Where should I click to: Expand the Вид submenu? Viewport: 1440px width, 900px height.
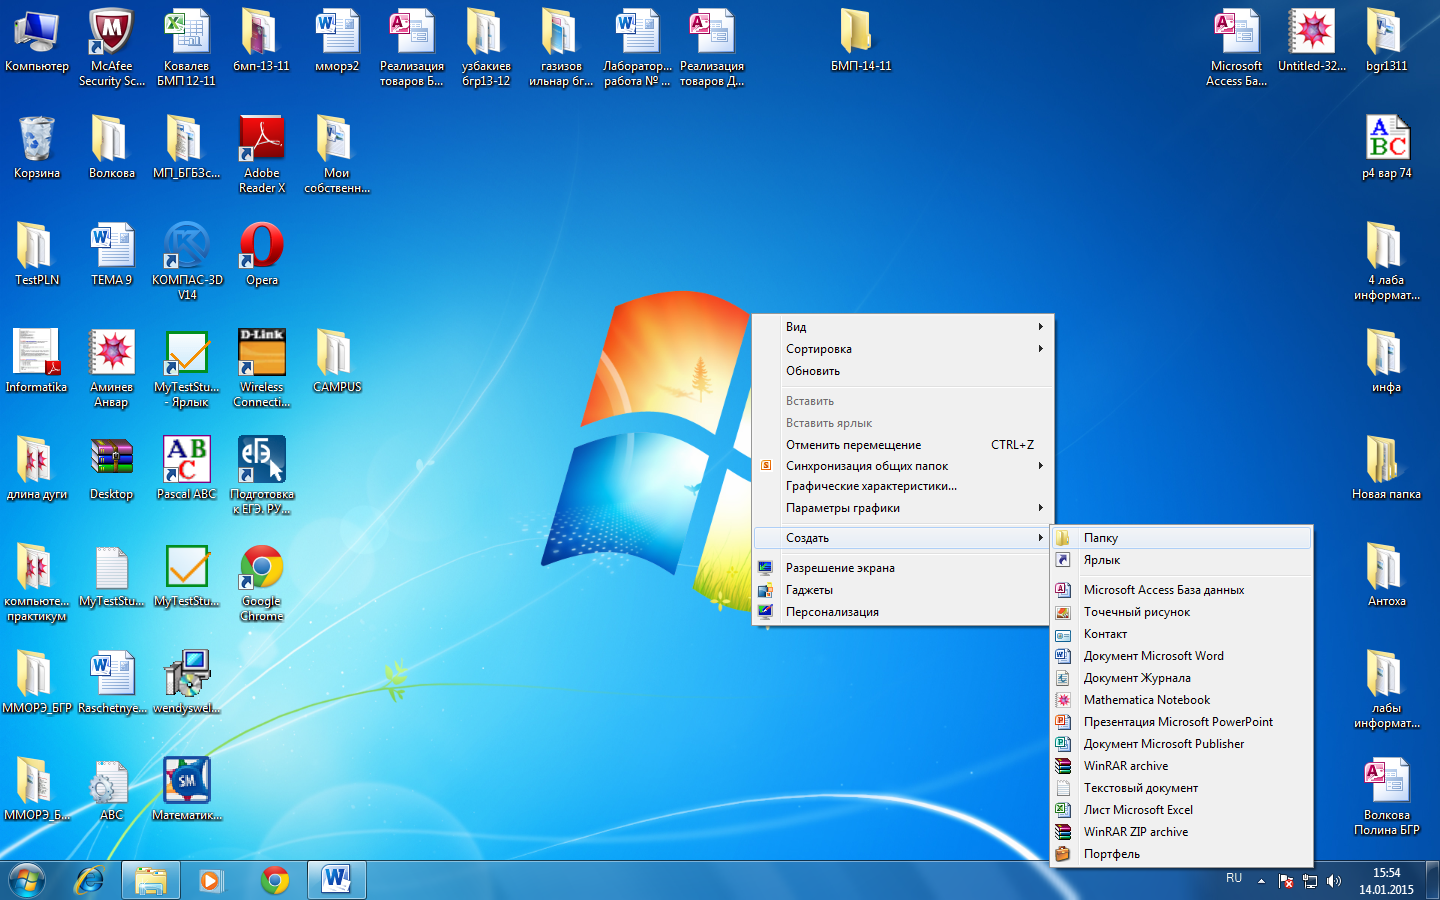(x=903, y=327)
